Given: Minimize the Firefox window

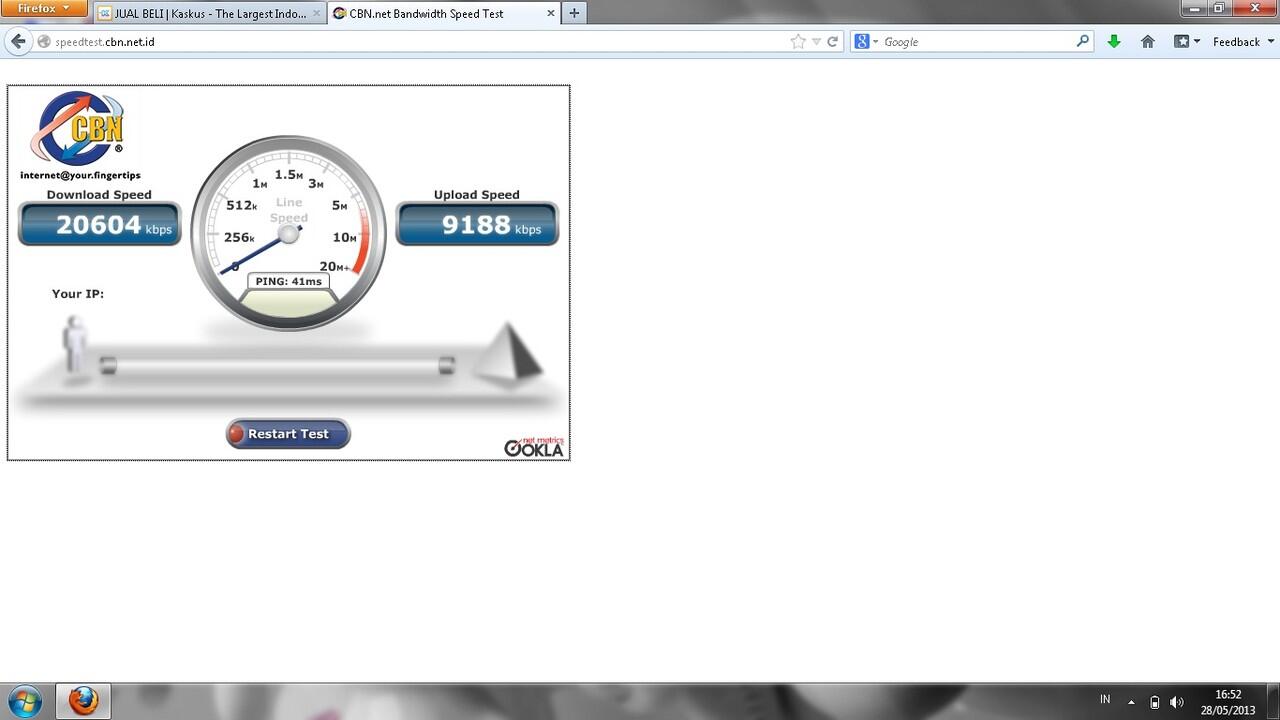Looking at the screenshot, I should 1192,8.
